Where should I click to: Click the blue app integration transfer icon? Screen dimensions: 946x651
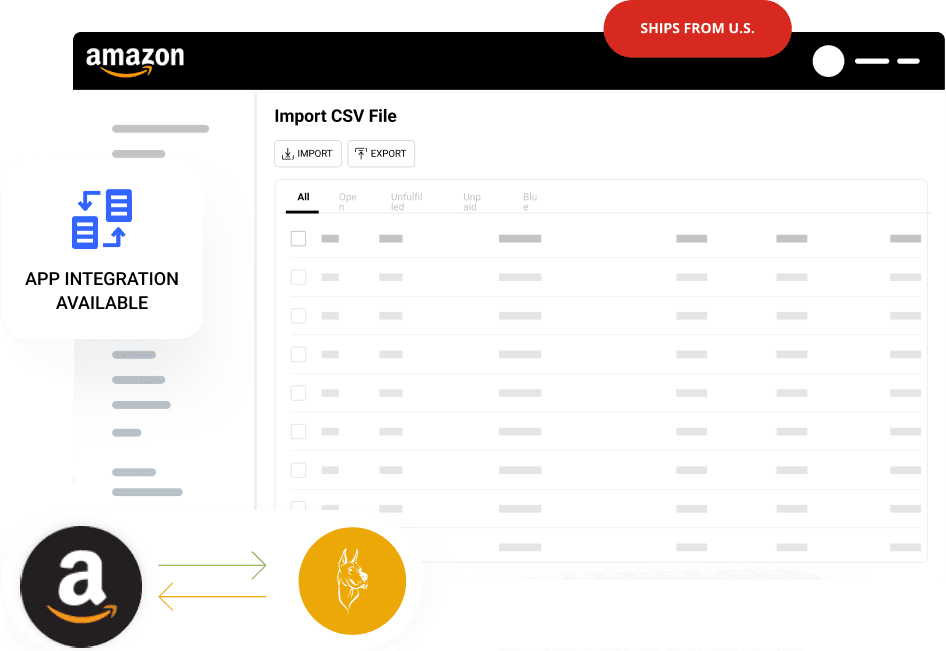coord(101,218)
